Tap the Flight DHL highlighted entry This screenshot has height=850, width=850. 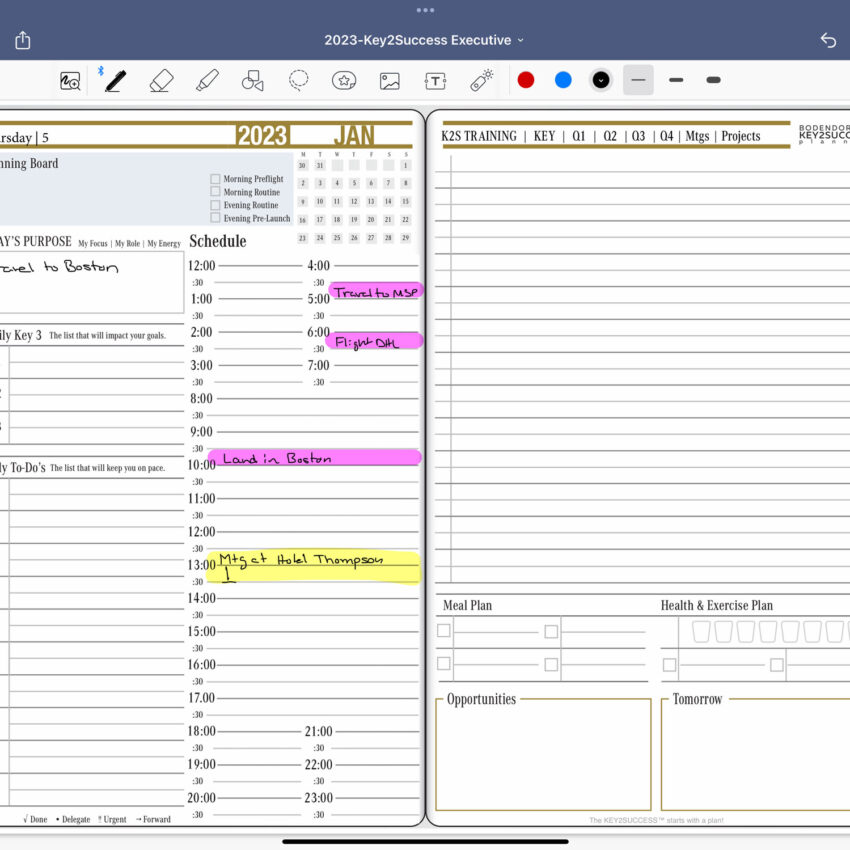click(374, 342)
